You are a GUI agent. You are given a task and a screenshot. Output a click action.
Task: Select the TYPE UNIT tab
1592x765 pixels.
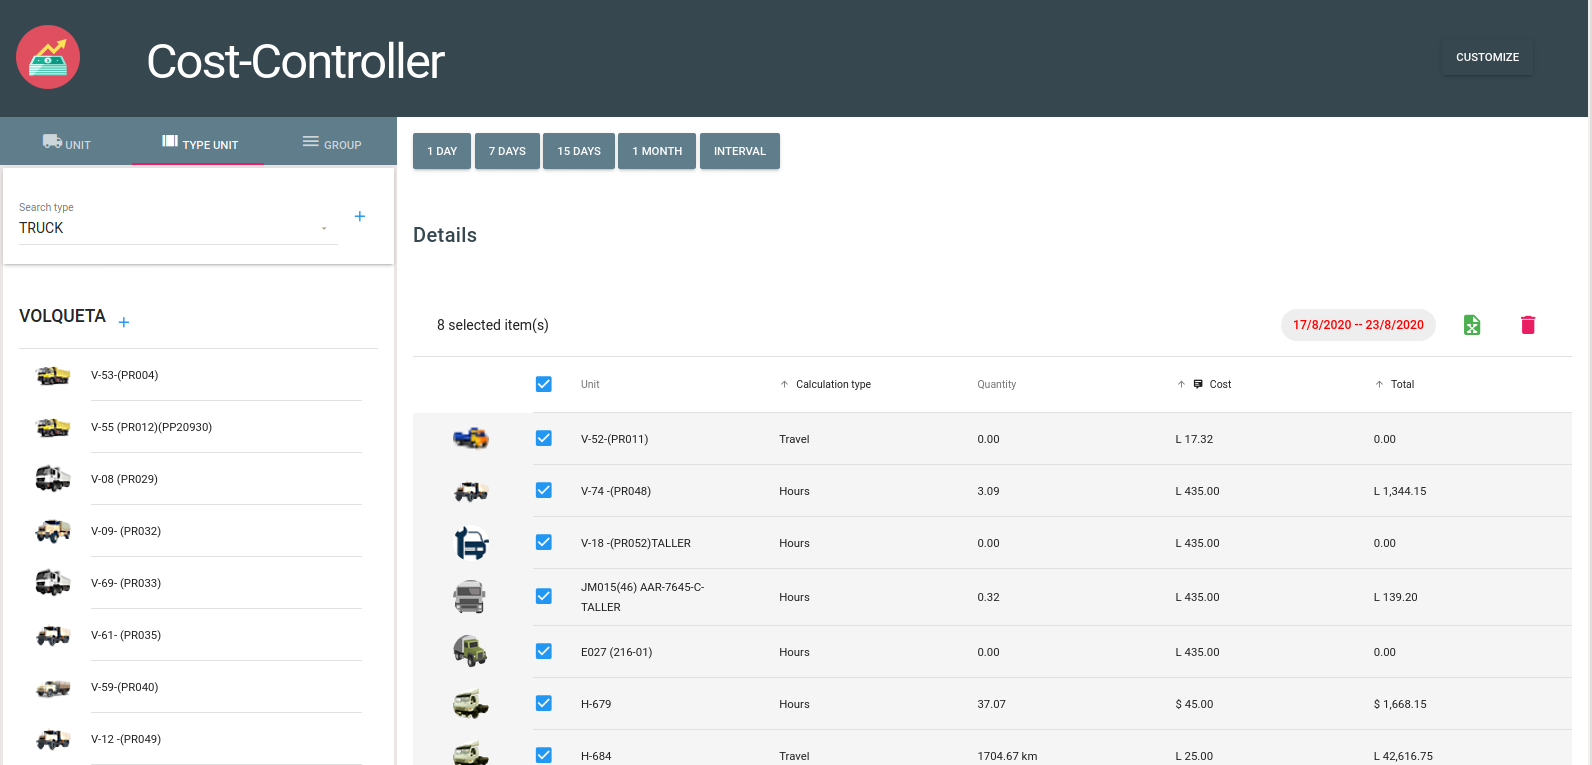click(x=199, y=143)
